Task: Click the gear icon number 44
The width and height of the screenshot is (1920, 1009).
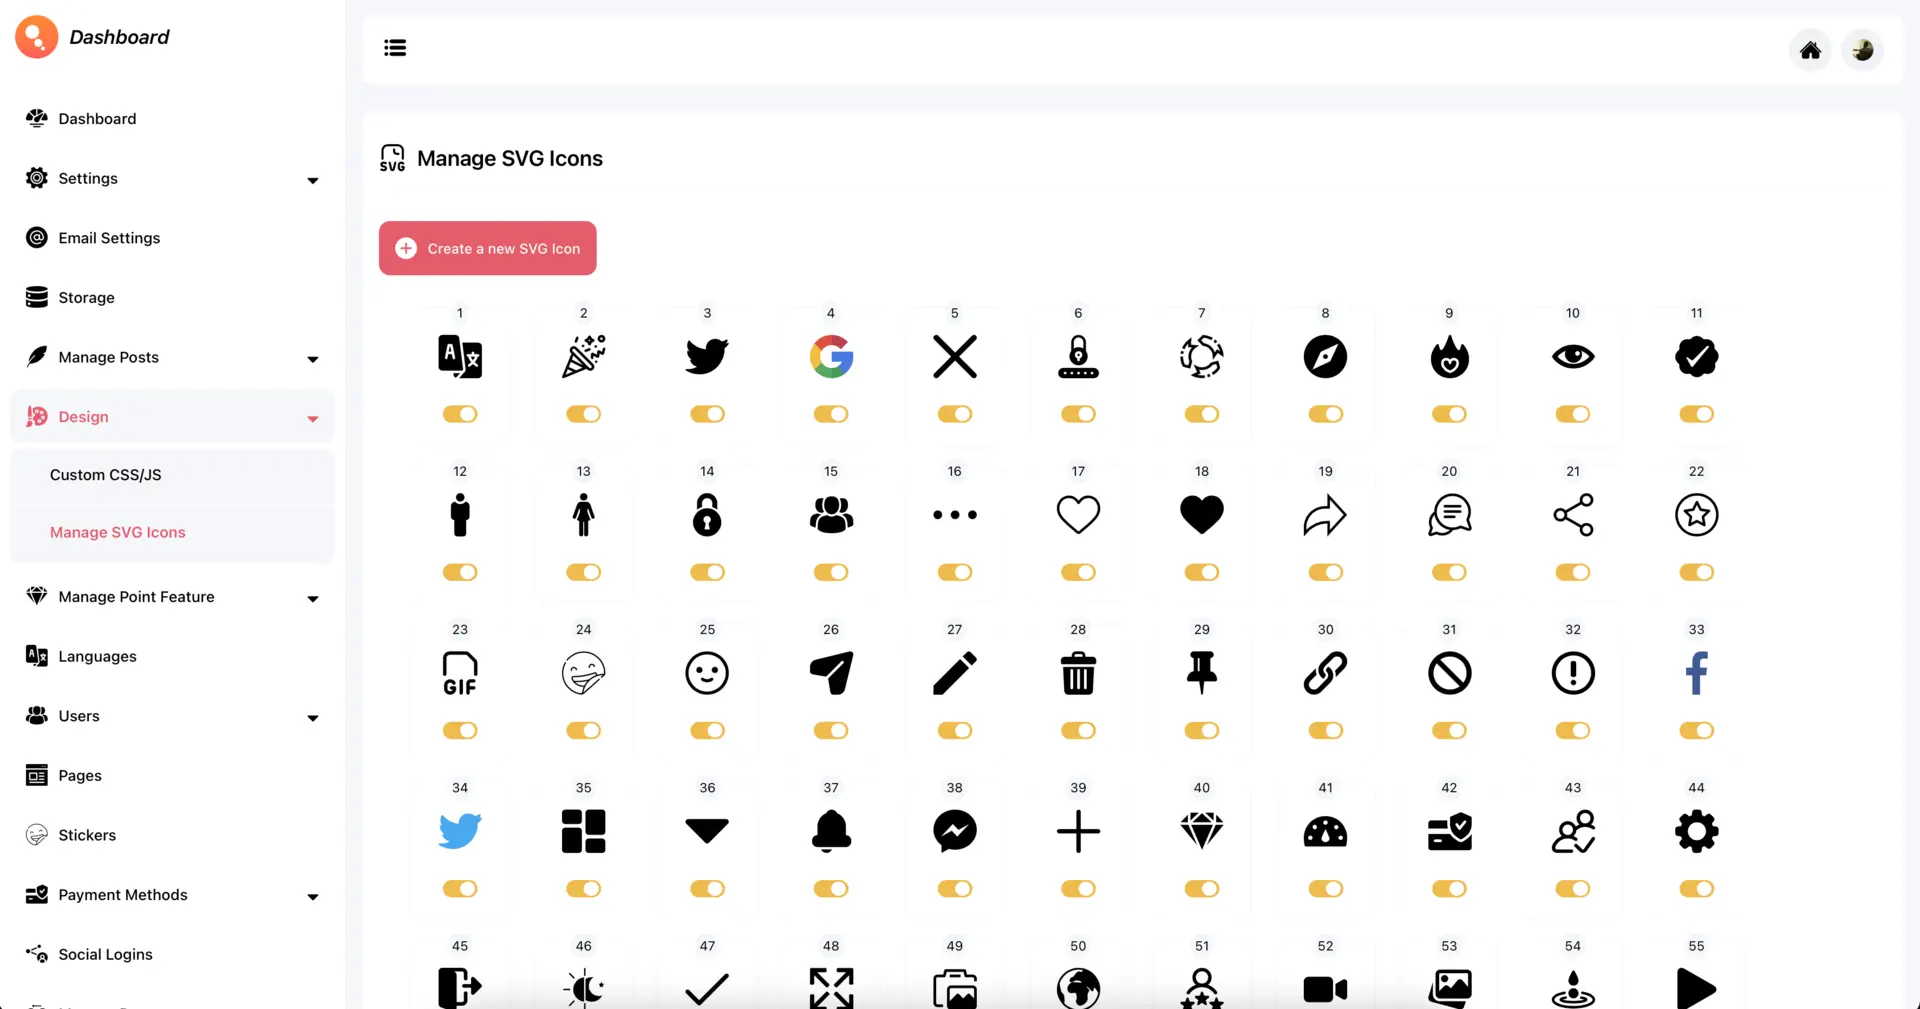Action: coord(1696,830)
